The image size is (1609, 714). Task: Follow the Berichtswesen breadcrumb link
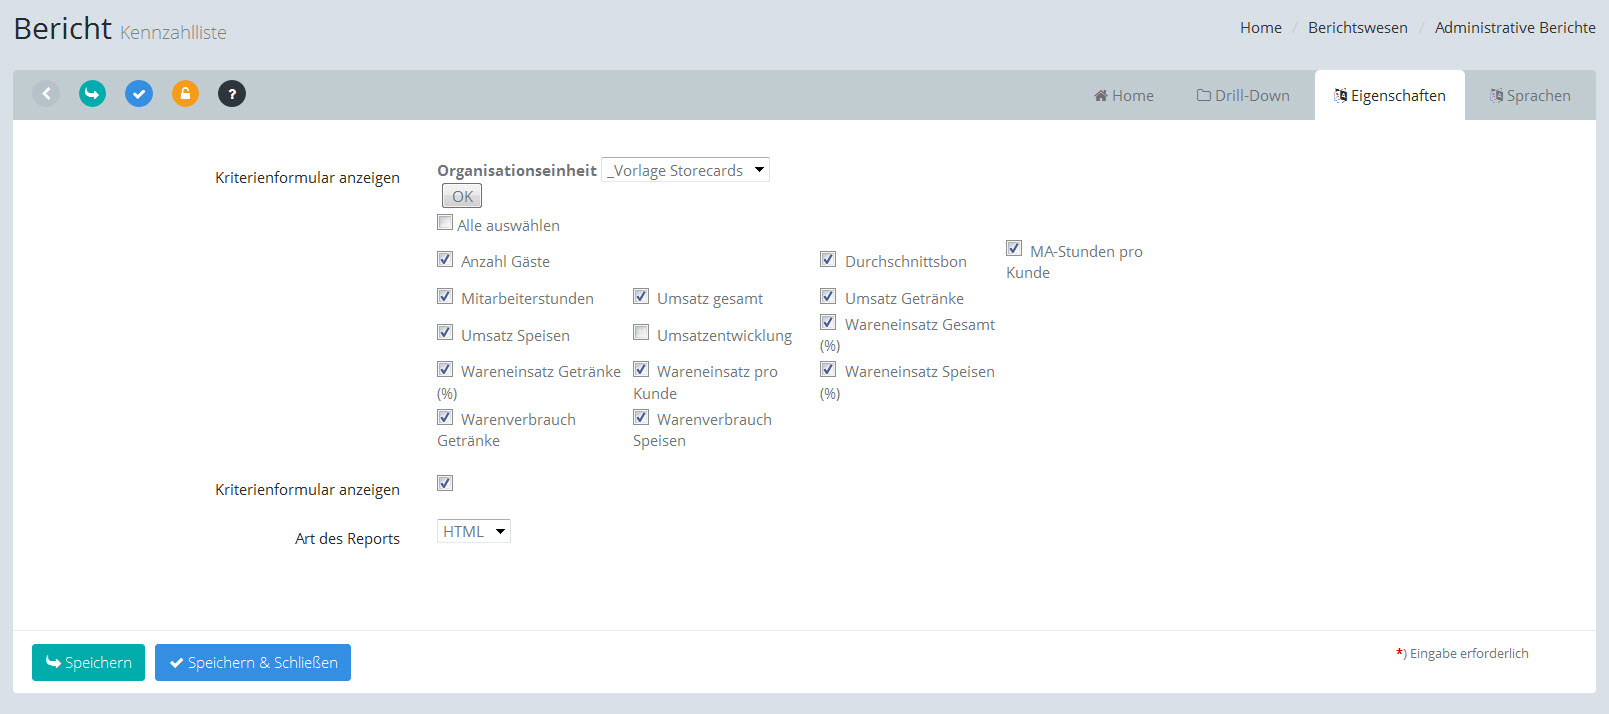point(1357,28)
